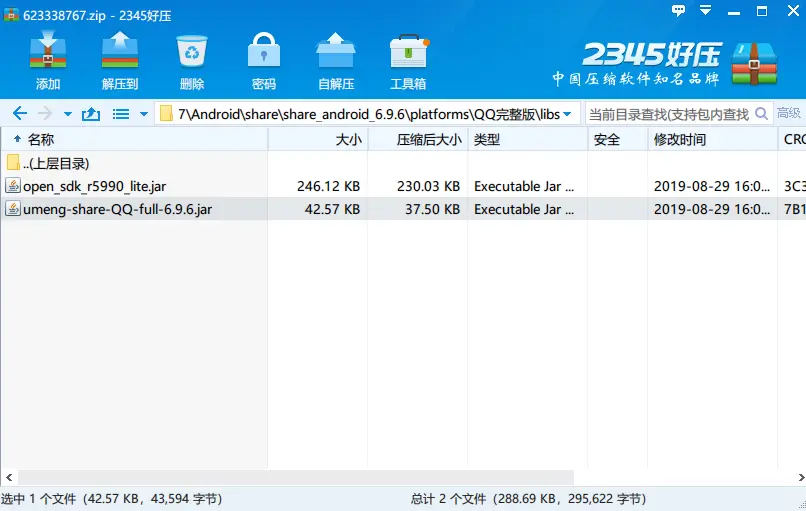
Task: Maximize the 2345好压 window
Action: click(762, 11)
